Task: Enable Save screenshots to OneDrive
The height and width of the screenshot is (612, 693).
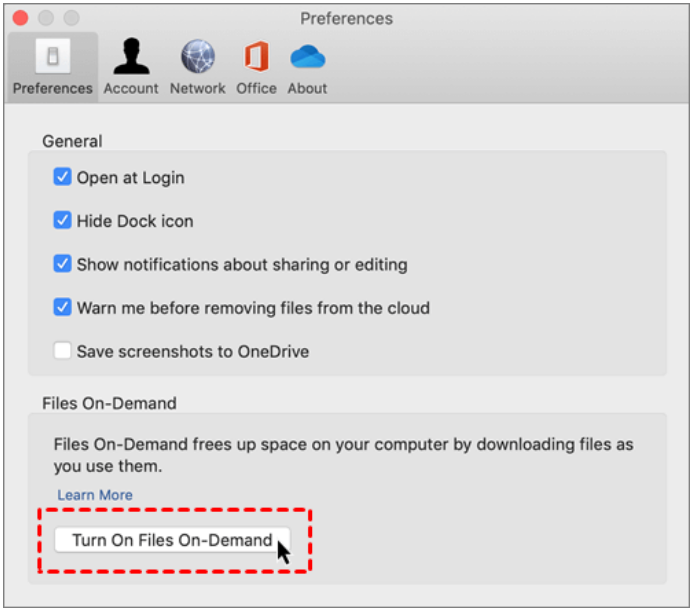Action: coord(63,352)
